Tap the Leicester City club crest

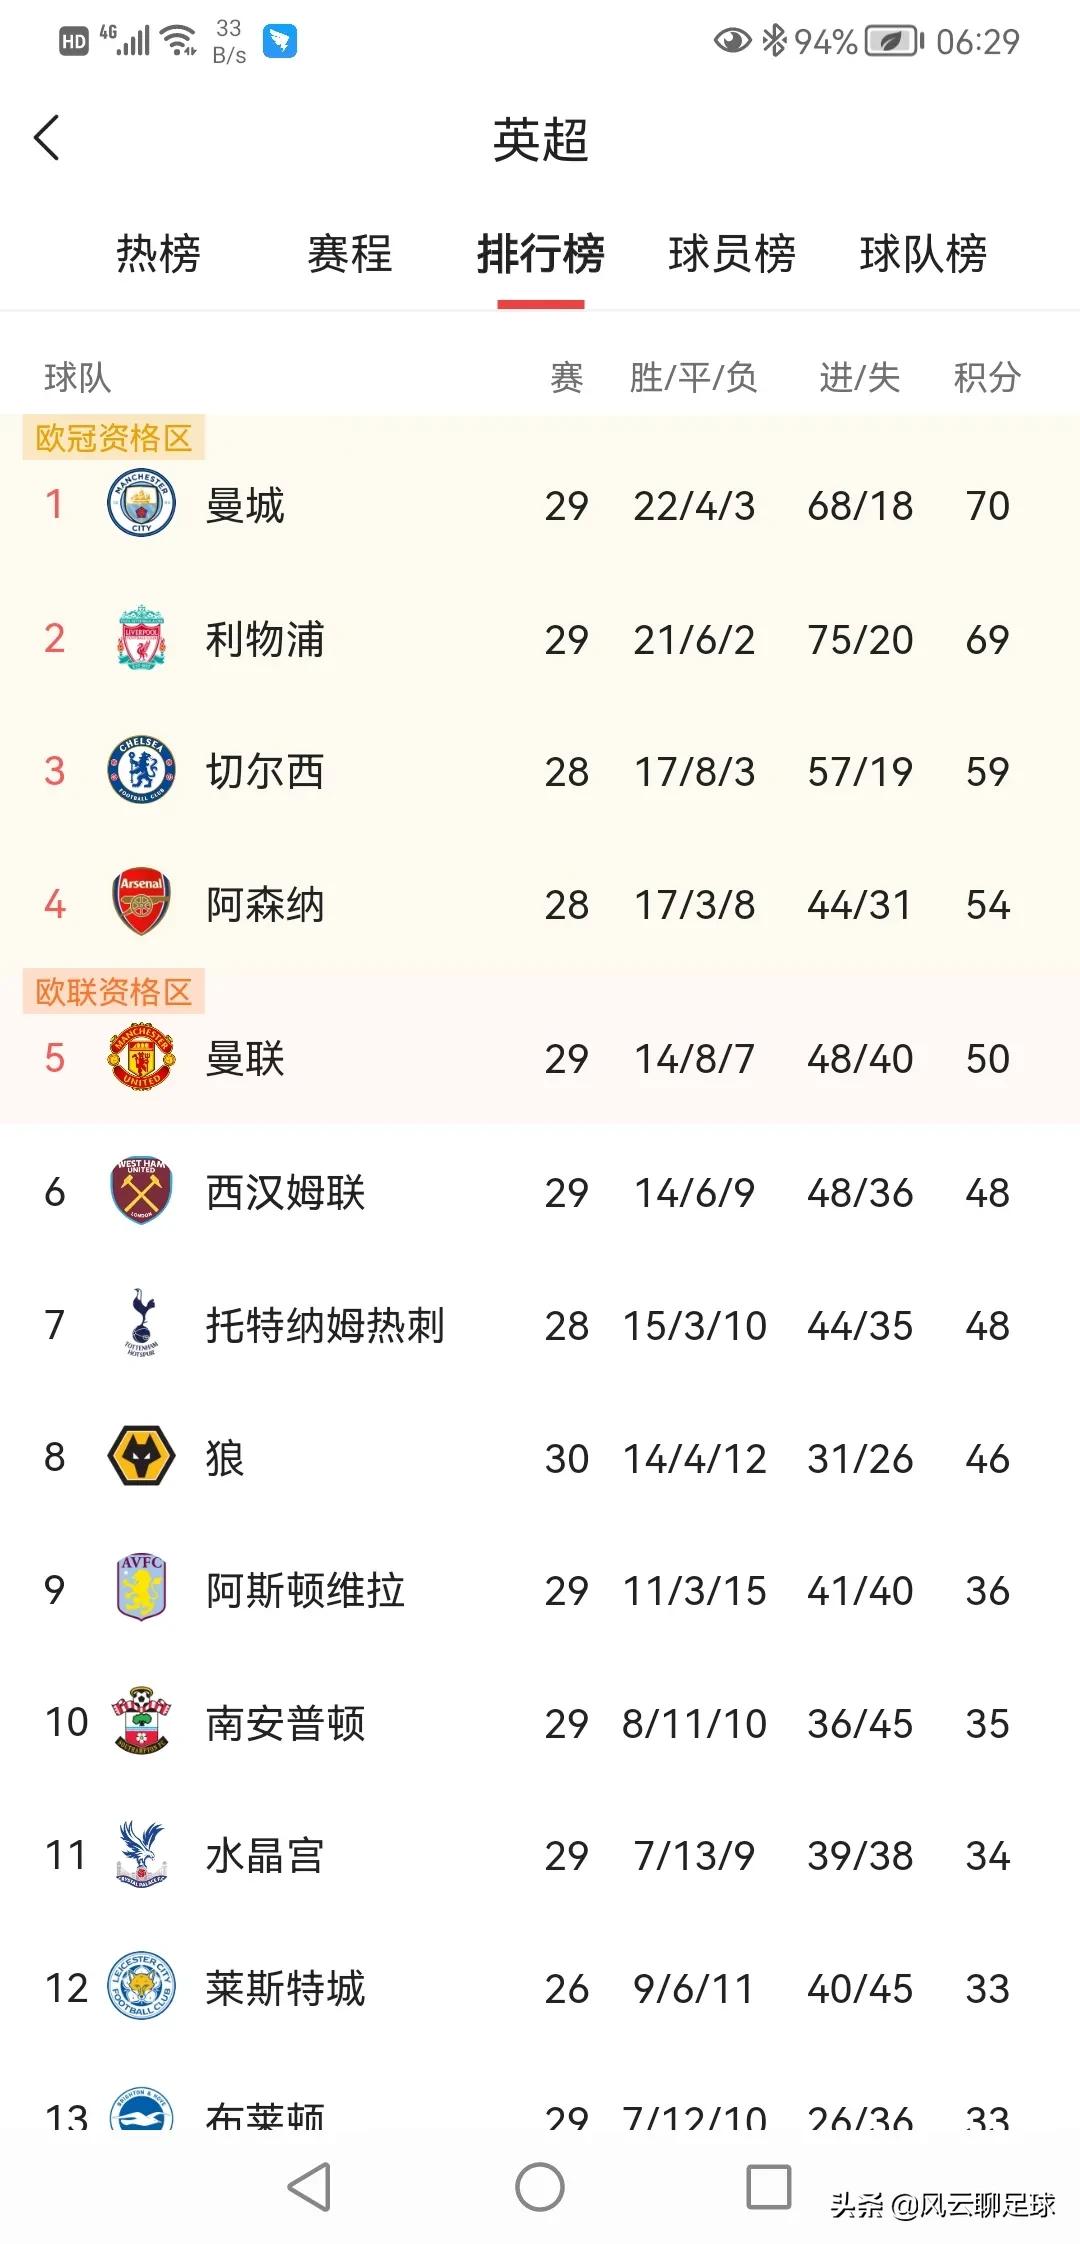pyautogui.click(x=141, y=1988)
